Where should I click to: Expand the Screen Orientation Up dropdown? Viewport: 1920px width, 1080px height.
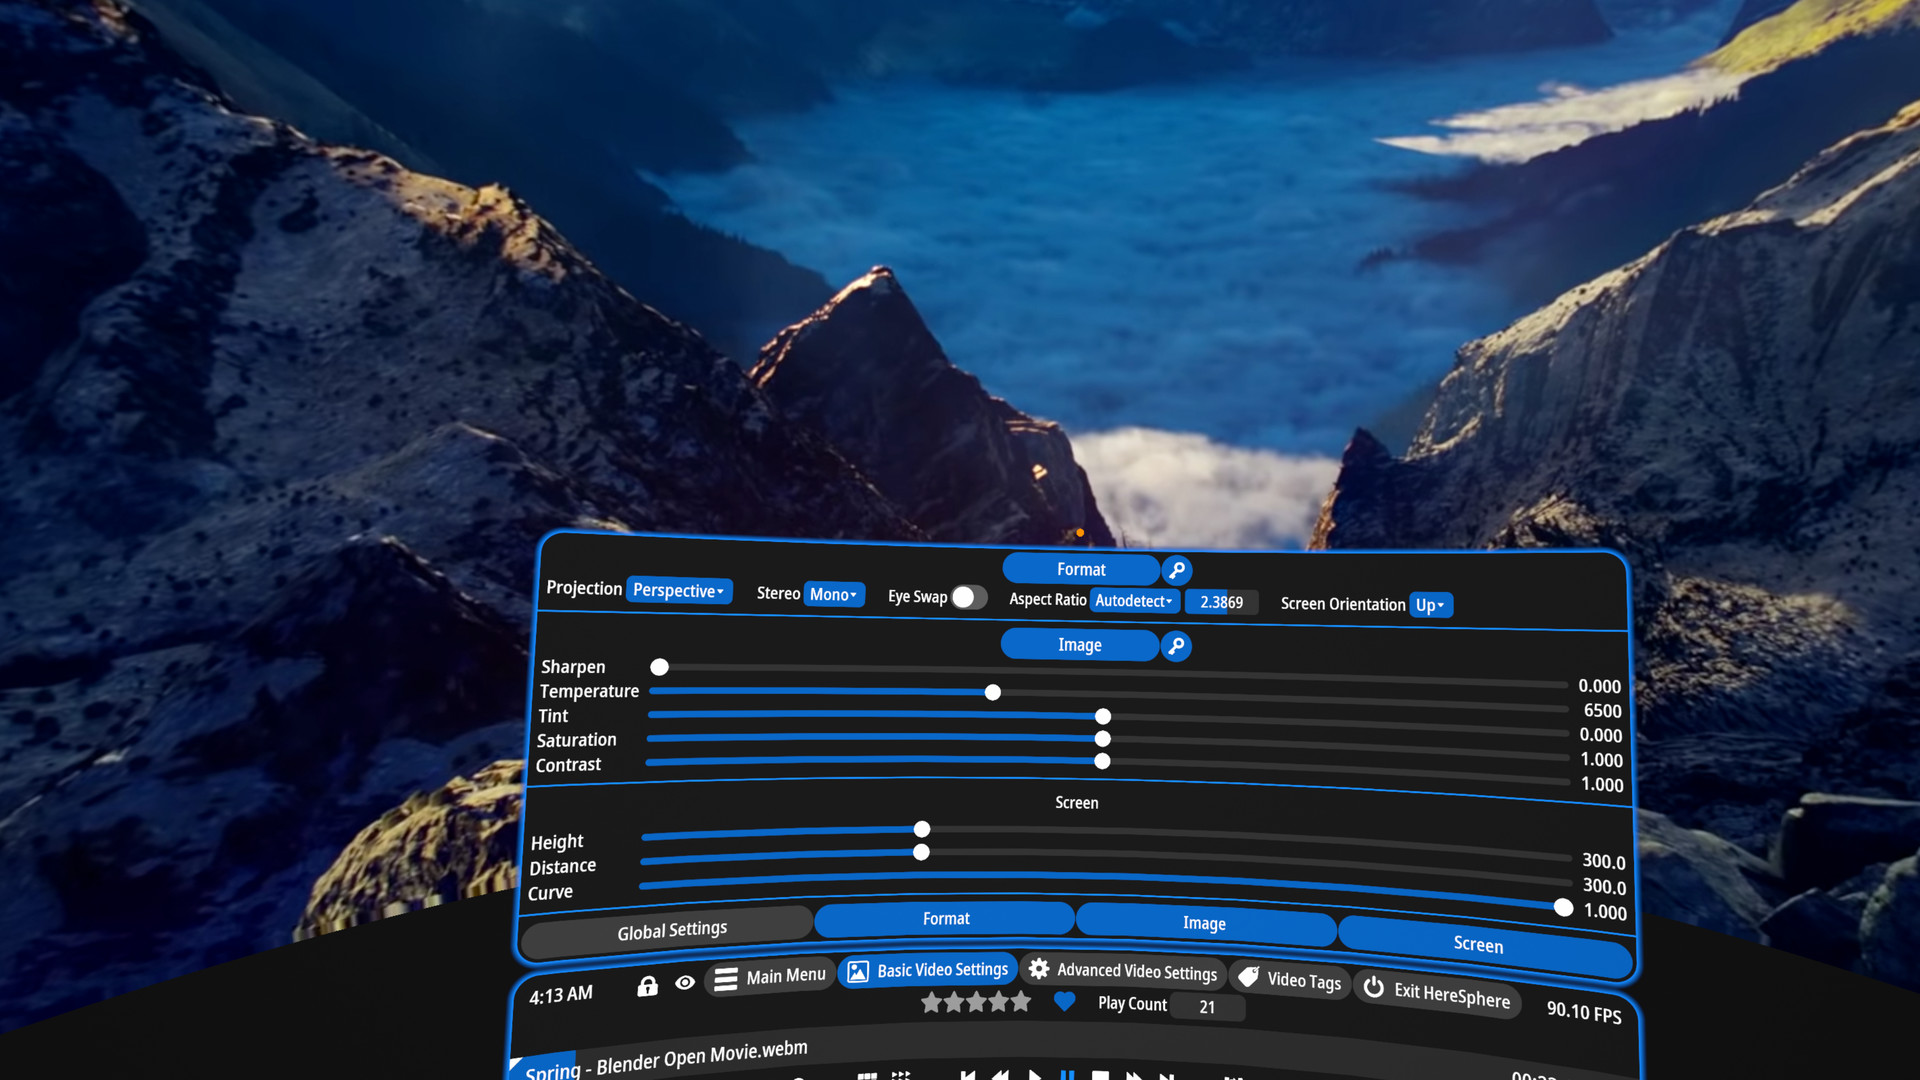tap(1429, 604)
